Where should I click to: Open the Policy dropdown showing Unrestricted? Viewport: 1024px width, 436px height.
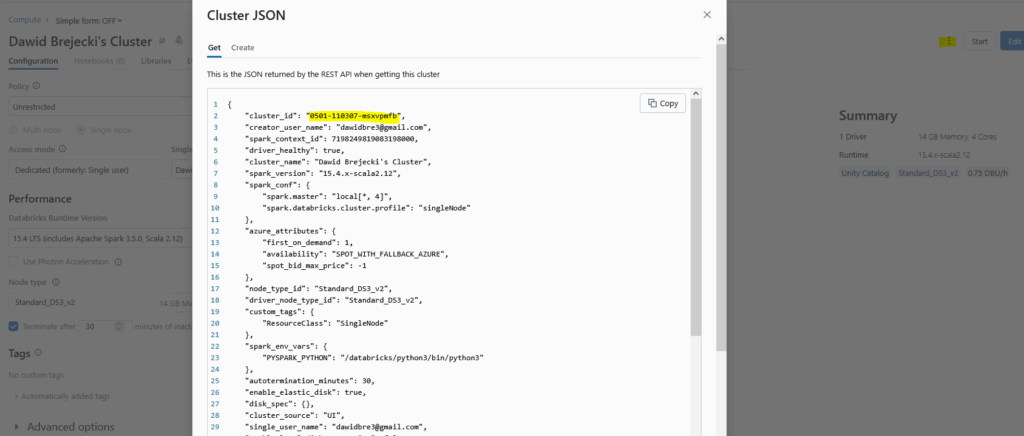[100, 105]
